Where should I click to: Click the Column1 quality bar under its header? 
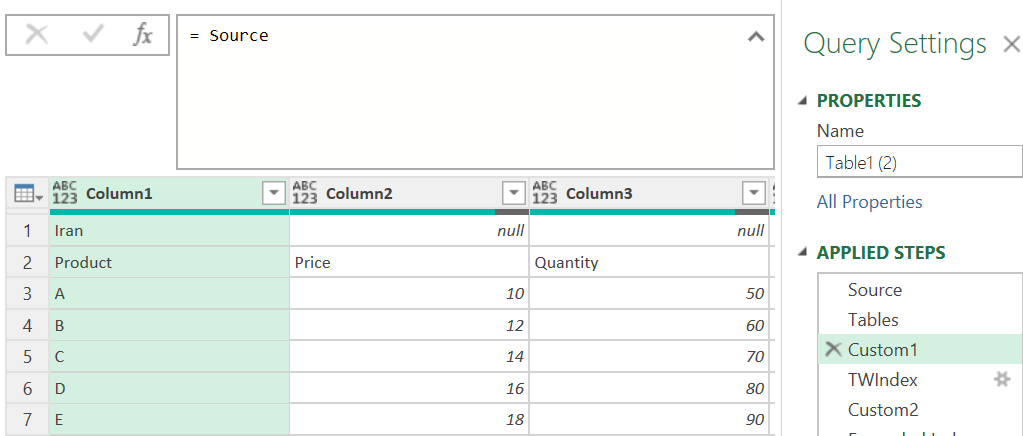coord(170,211)
